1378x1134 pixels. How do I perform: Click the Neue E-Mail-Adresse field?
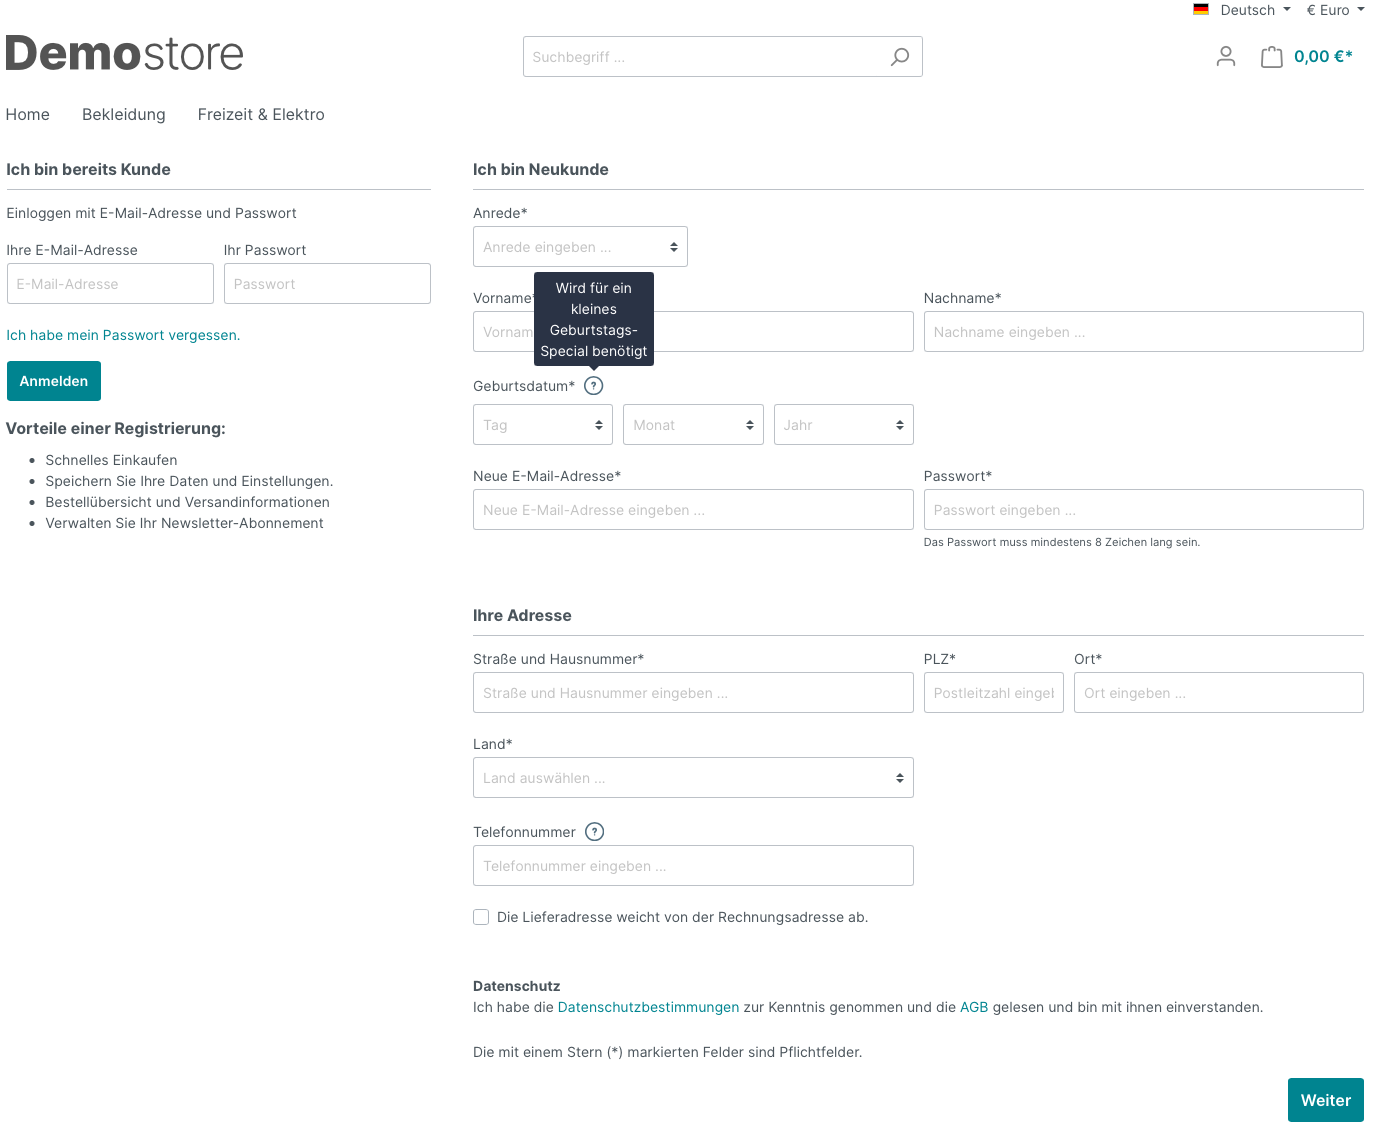point(693,510)
